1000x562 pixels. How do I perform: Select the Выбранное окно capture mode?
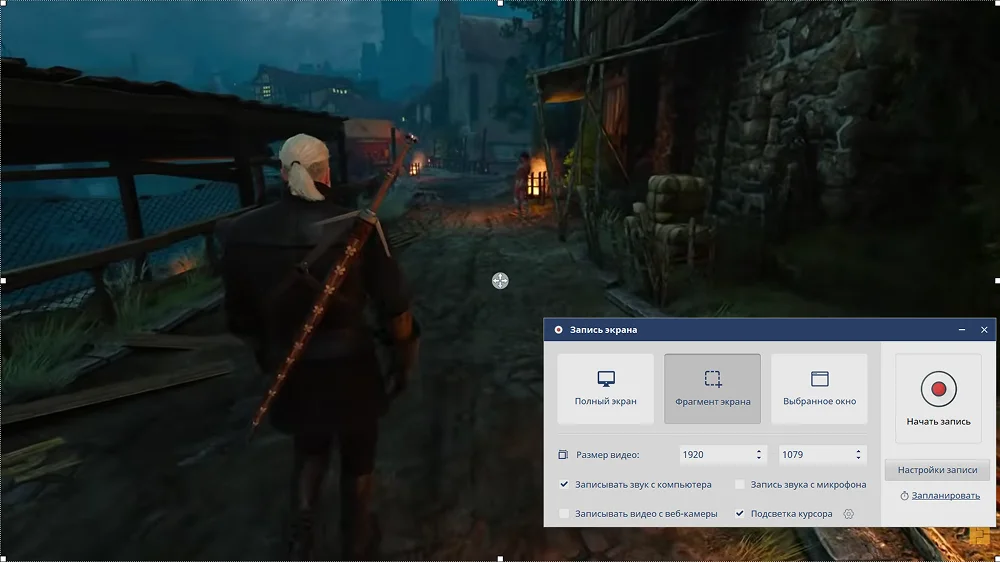[x=820, y=388]
